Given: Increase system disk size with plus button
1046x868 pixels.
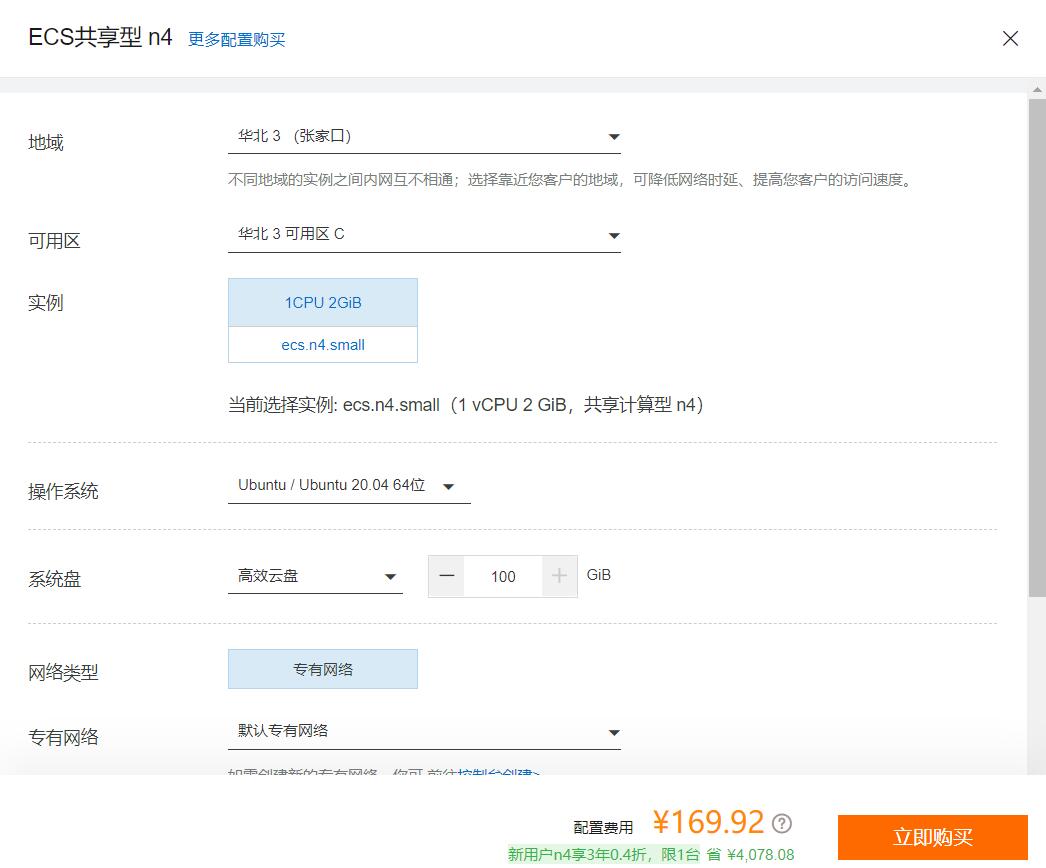Looking at the screenshot, I should (559, 576).
